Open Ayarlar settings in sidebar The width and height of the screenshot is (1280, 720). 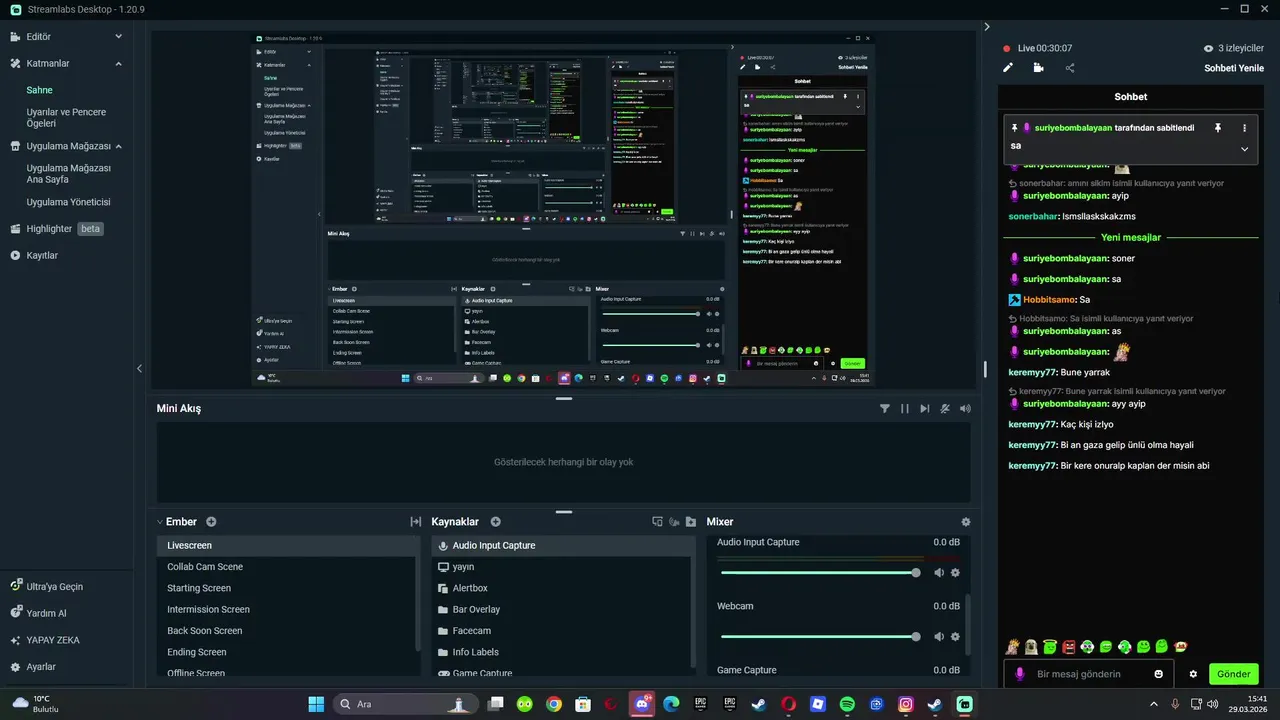point(33,667)
